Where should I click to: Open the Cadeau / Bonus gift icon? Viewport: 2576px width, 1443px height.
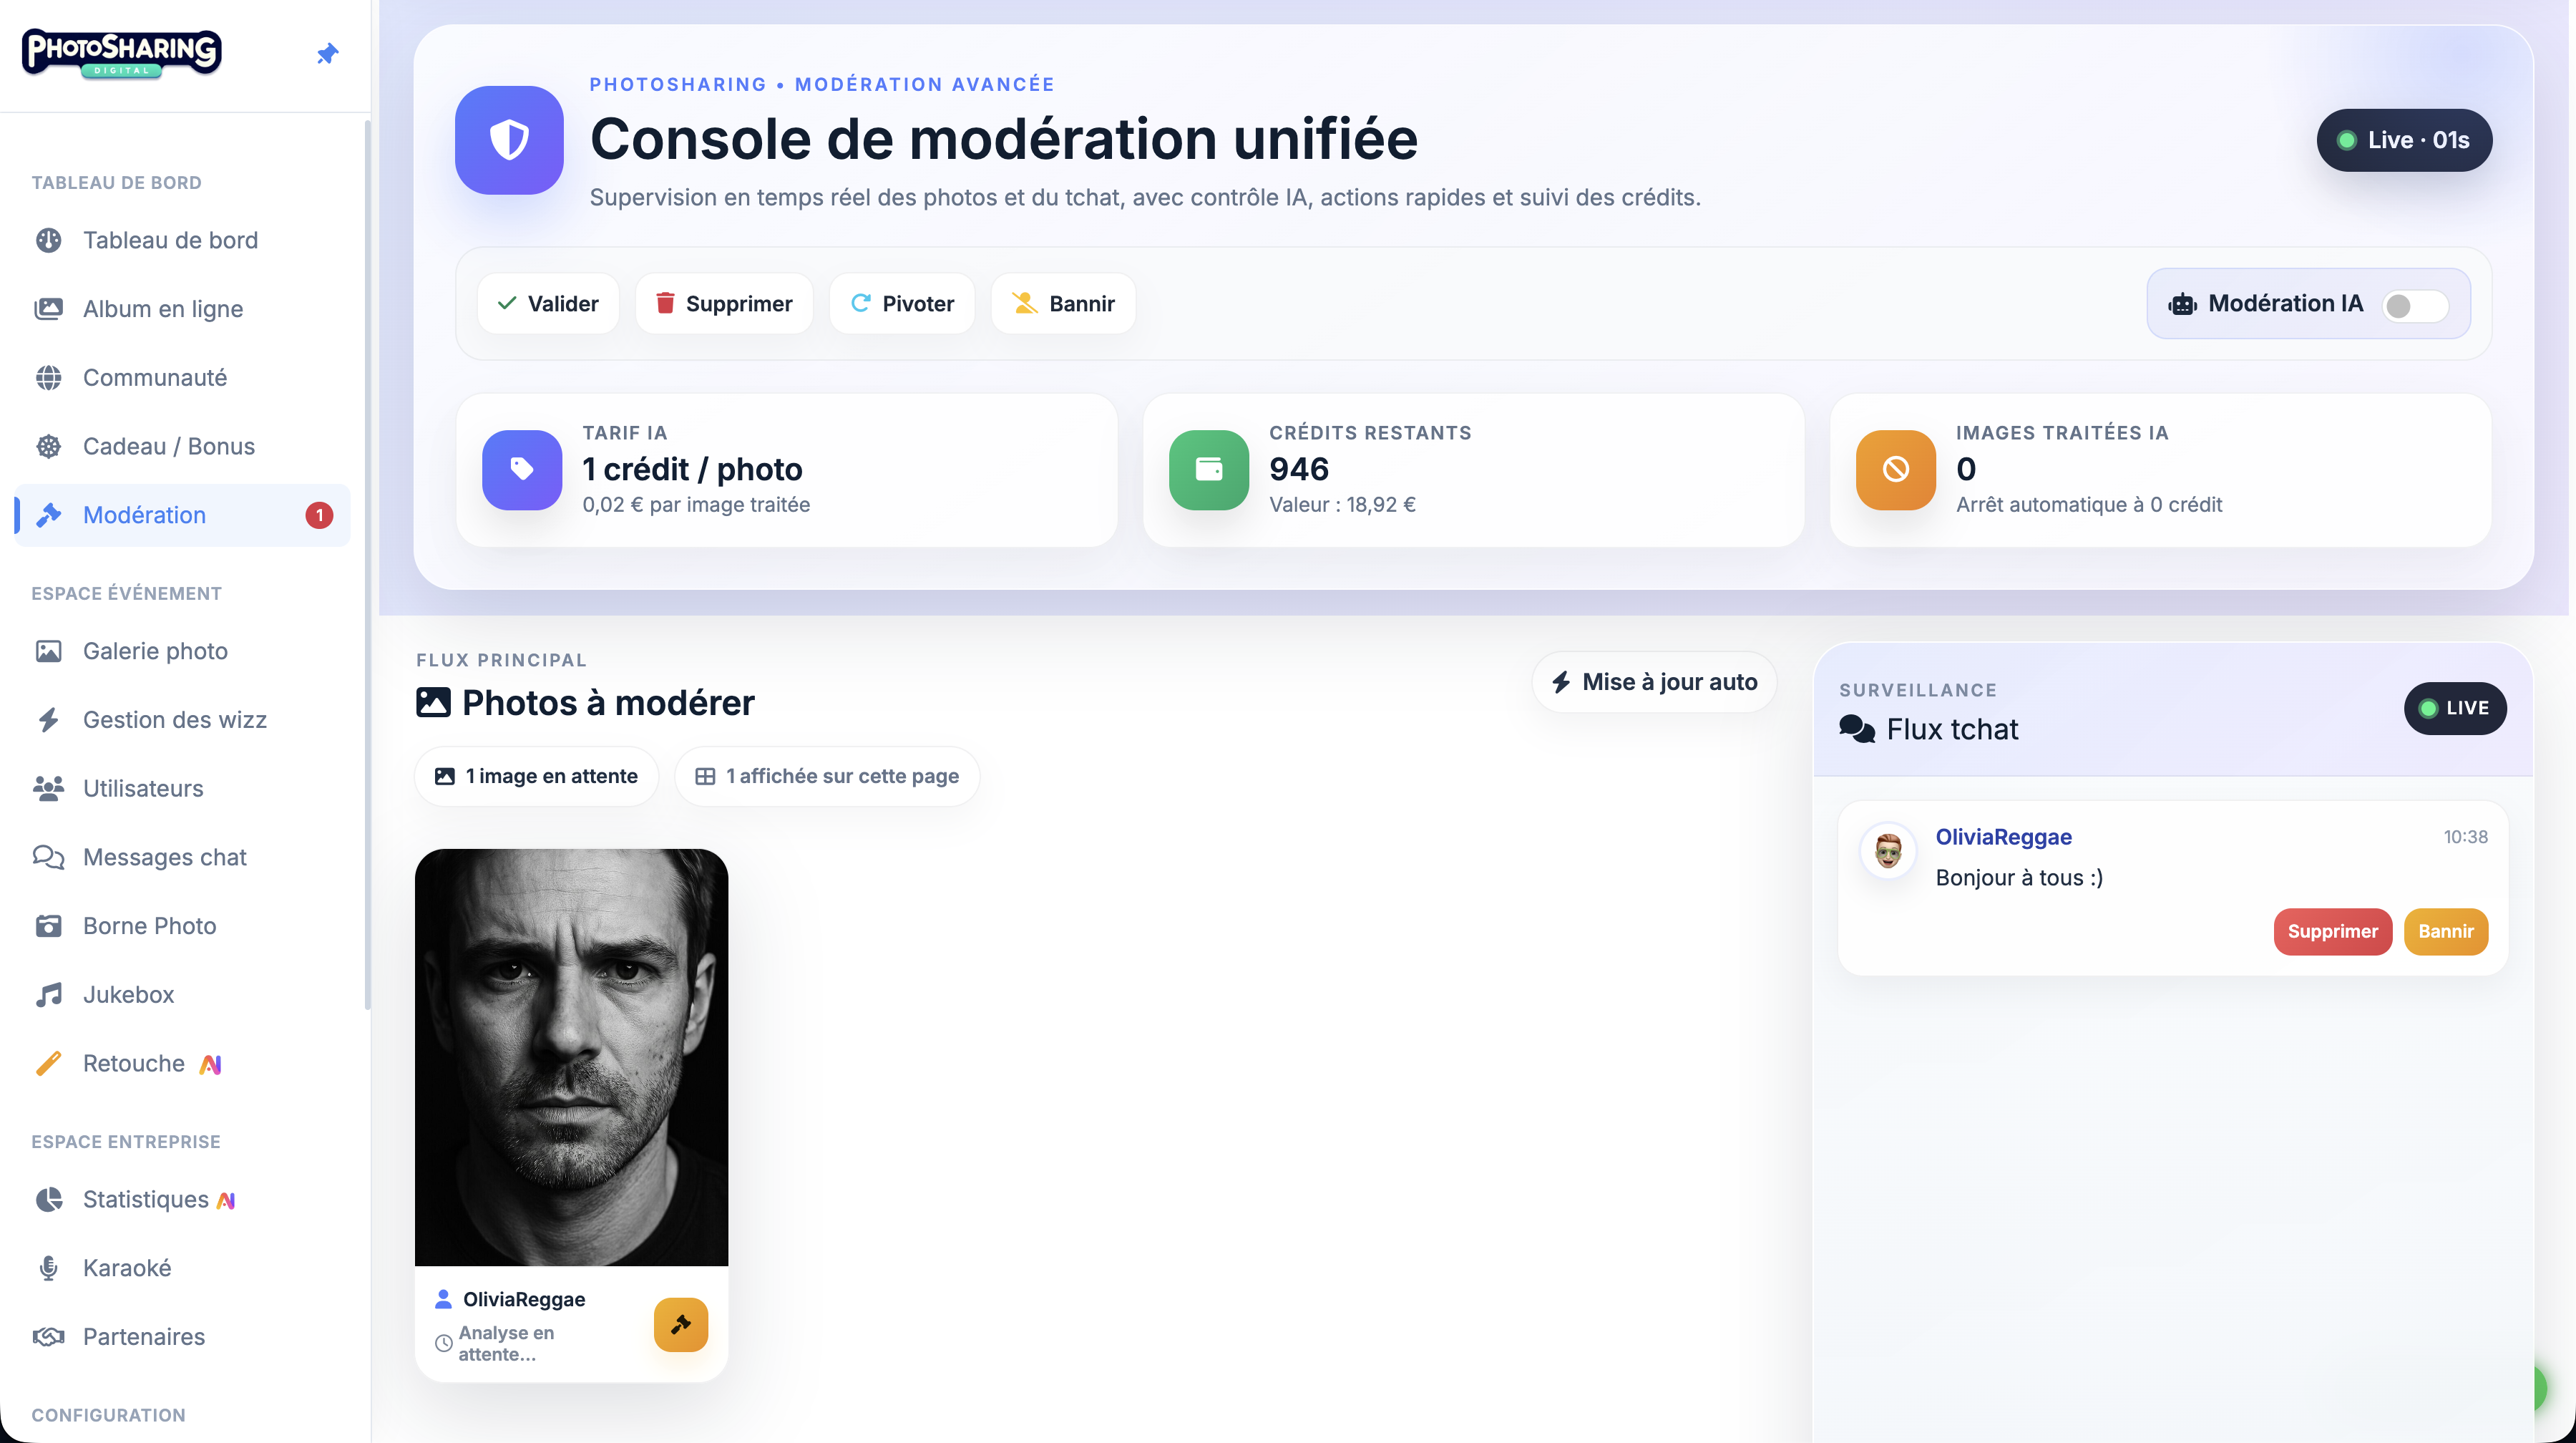[49, 446]
